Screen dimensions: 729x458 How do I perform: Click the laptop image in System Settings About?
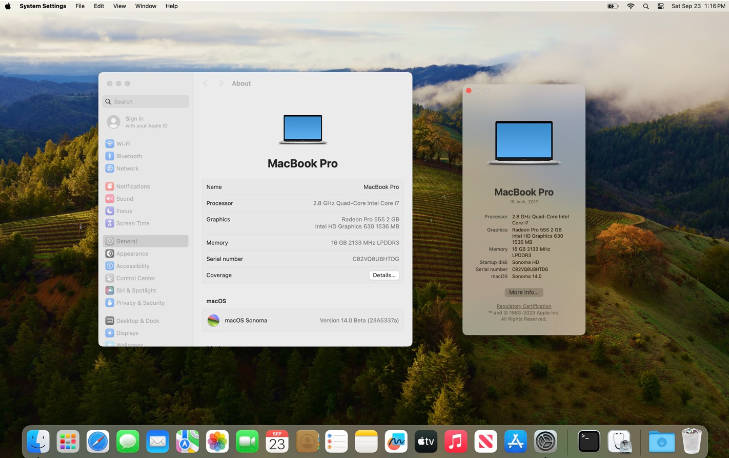click(x=303, y=129)
